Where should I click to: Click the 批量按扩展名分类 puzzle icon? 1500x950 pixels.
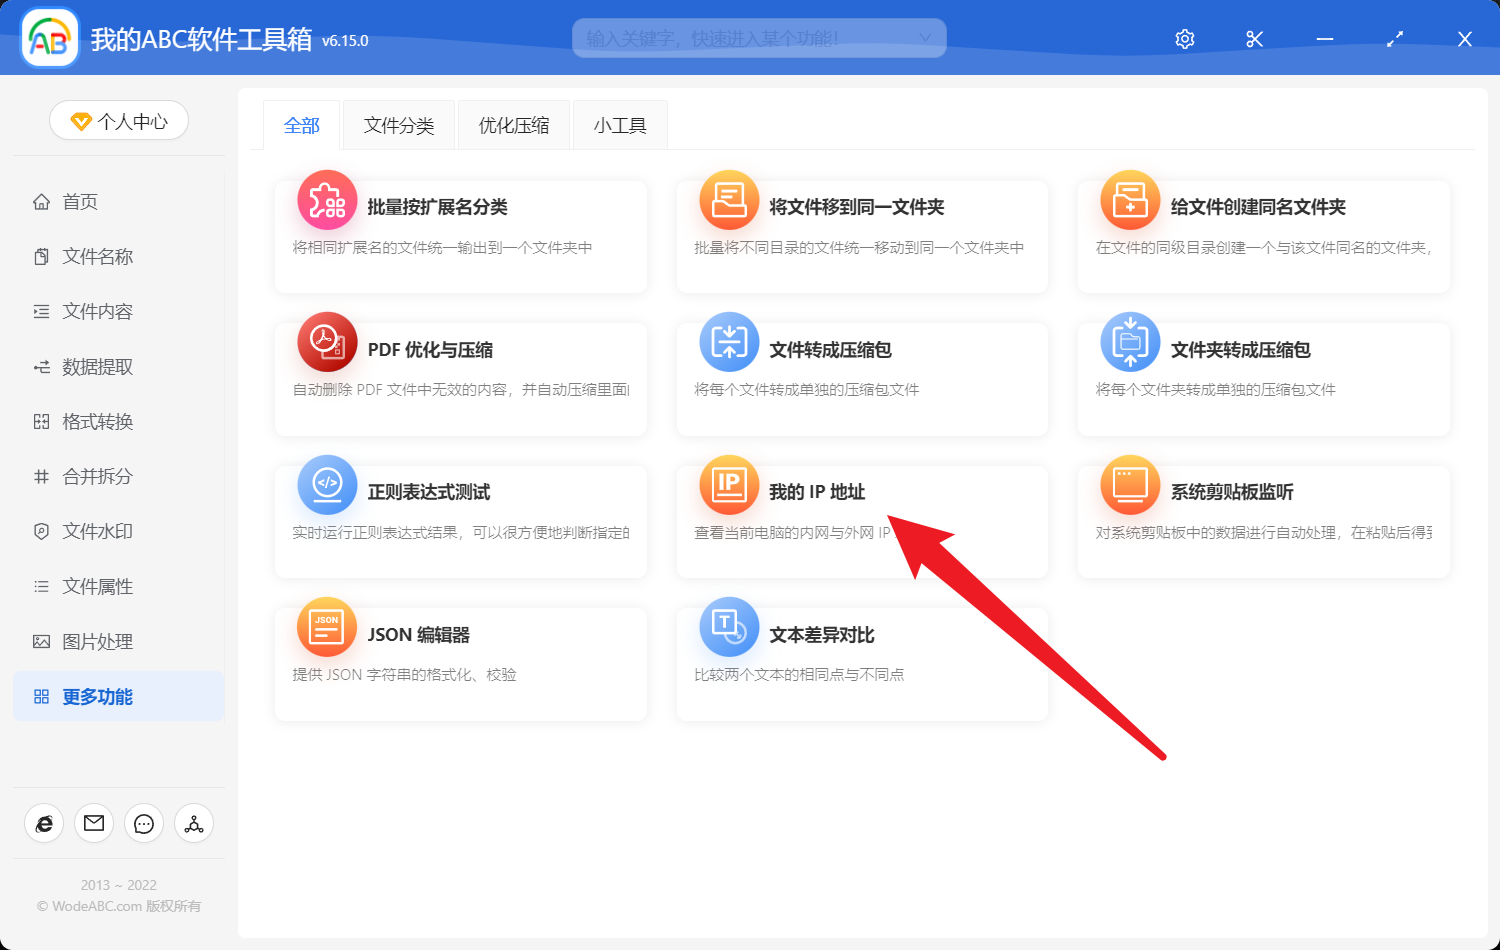(327, 200)
